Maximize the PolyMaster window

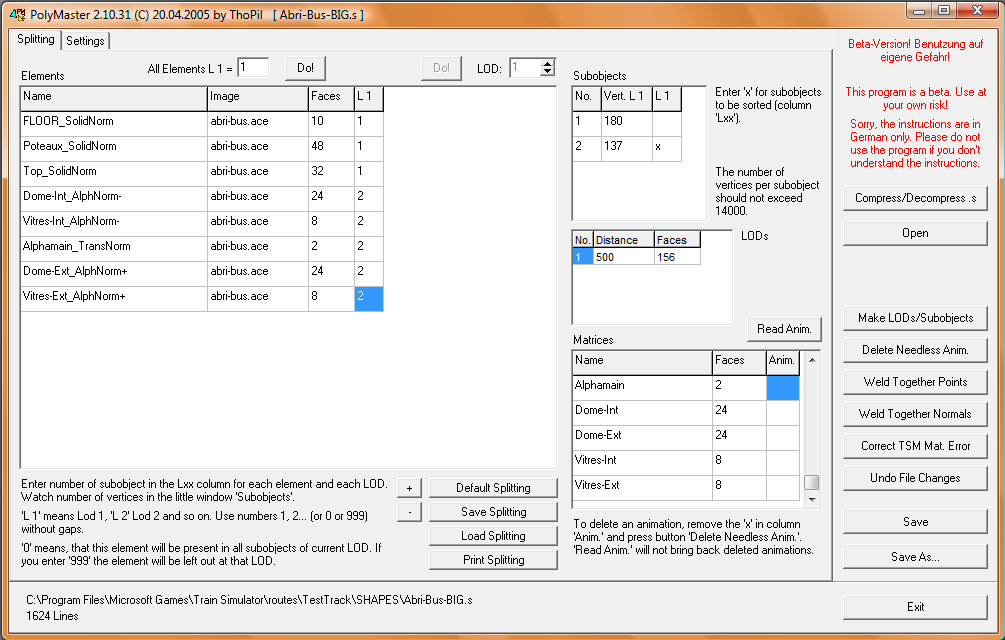tap(943, 11)
